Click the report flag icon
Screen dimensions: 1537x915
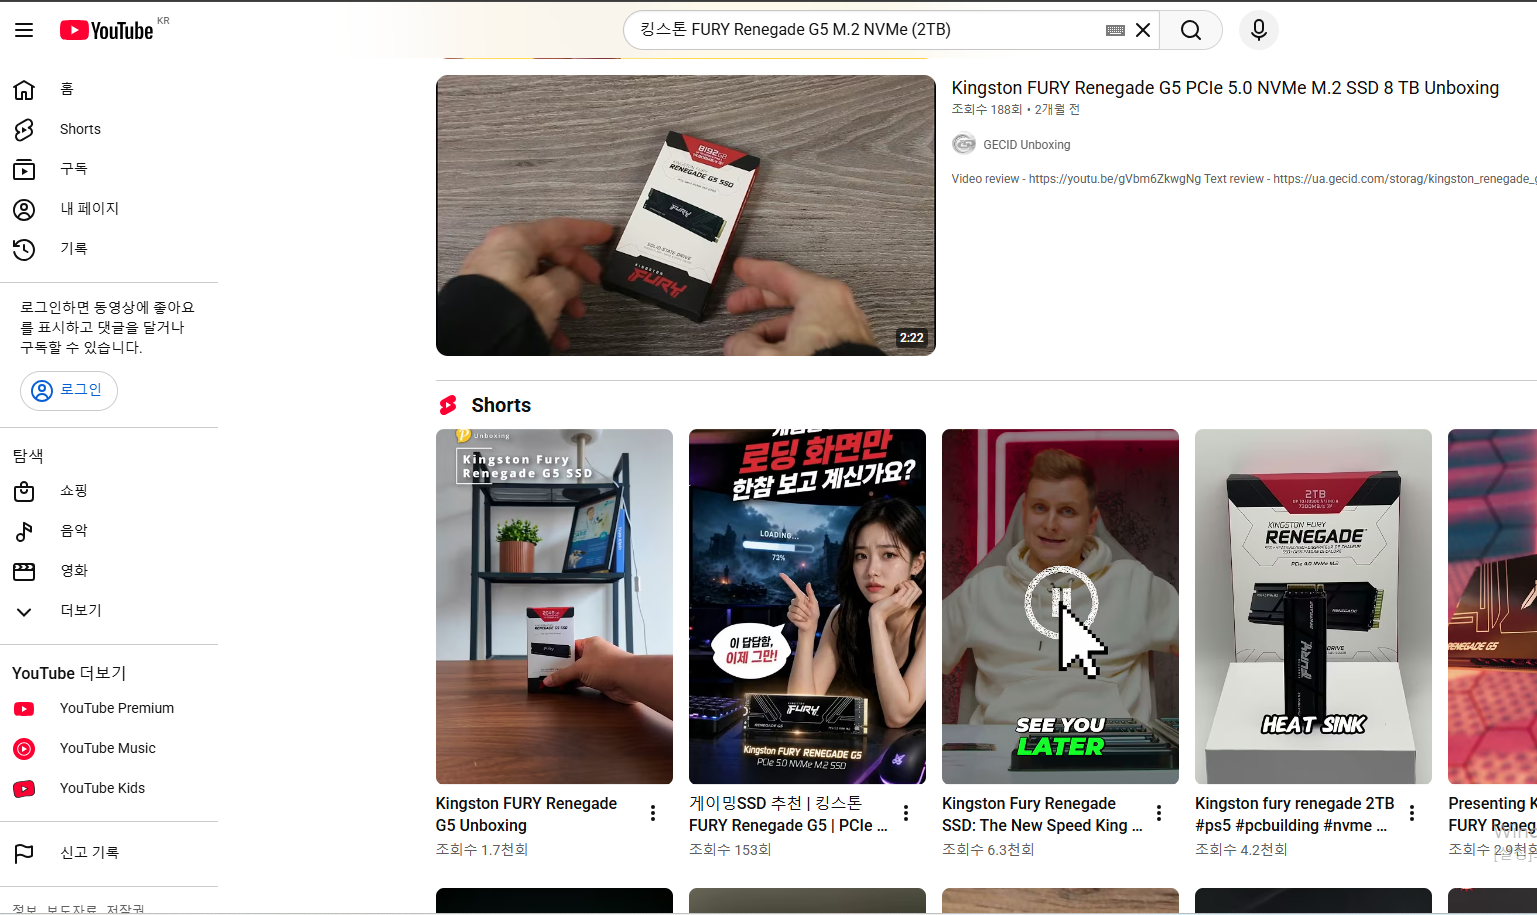click(24, 853)
